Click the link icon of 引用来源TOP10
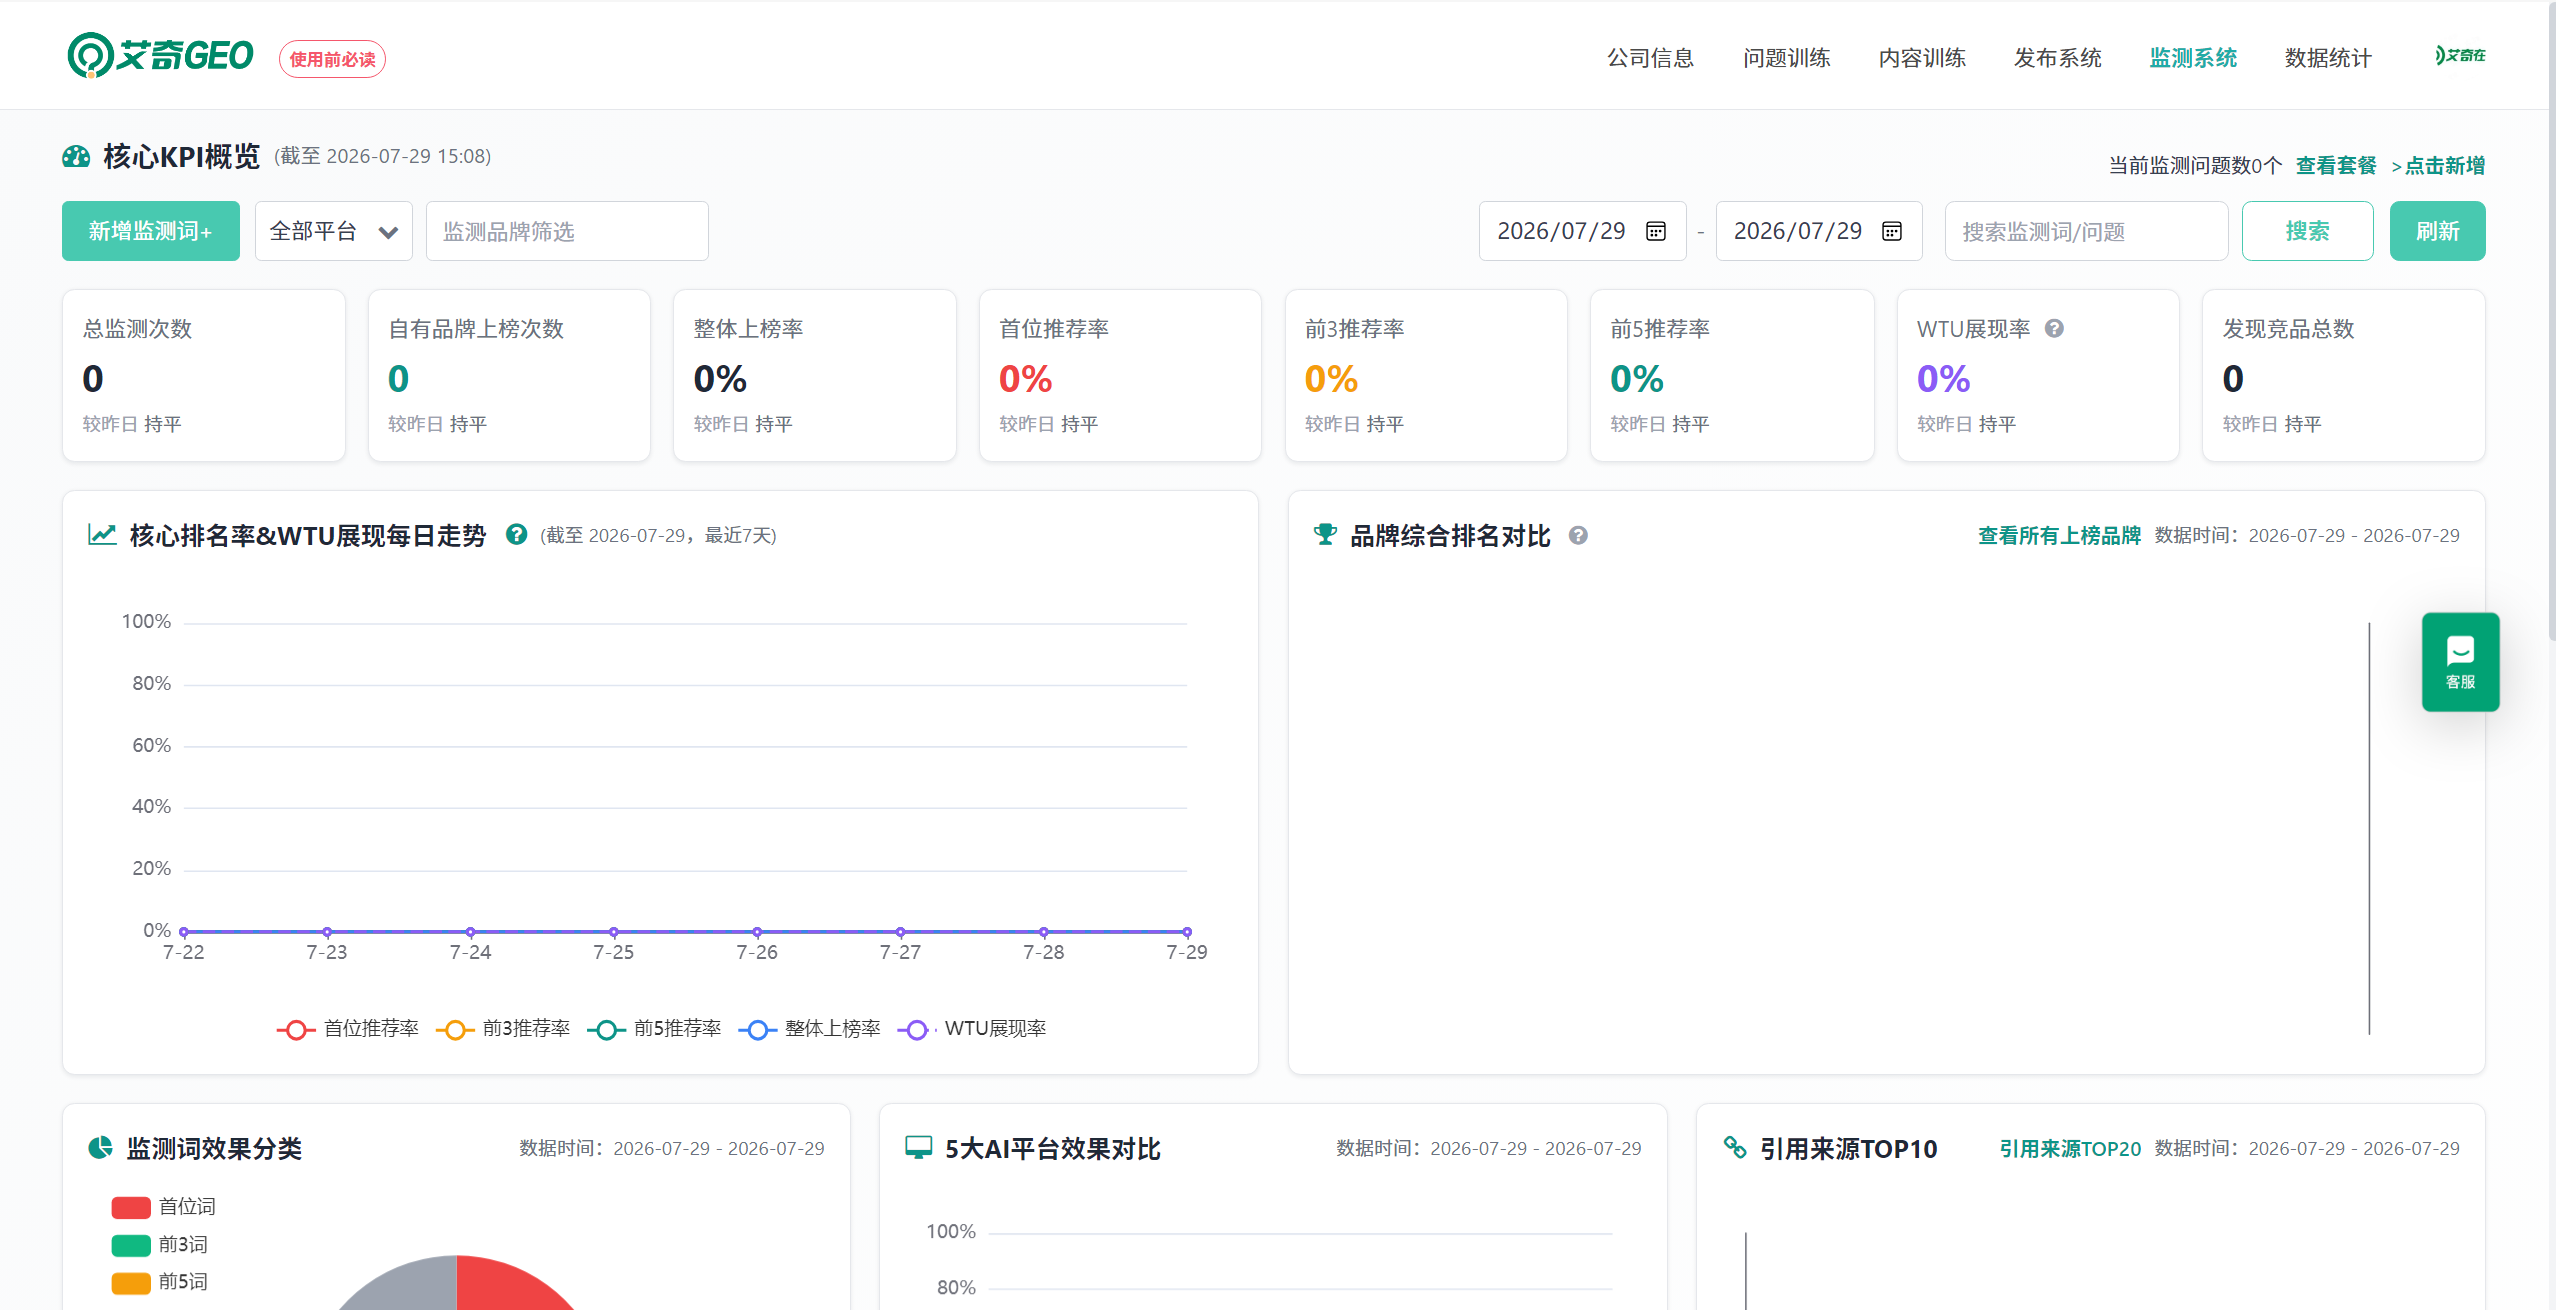 (1735, 1148)
